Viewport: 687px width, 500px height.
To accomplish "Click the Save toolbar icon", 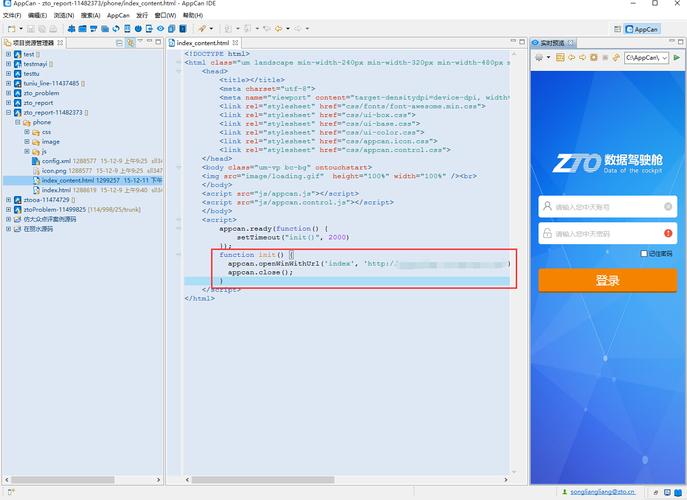I will [x=31, y=29].
